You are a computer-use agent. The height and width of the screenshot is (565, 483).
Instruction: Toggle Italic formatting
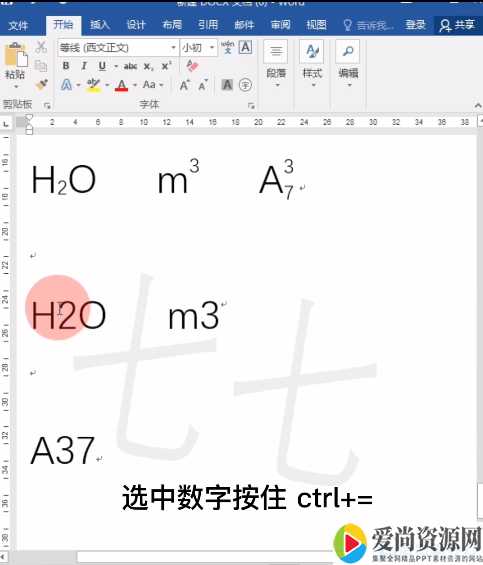(84, 66)
